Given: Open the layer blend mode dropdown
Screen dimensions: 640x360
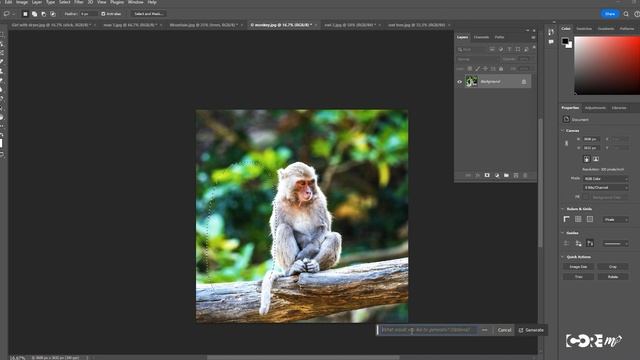Looking at the screenshot, I should click(477, 59).
